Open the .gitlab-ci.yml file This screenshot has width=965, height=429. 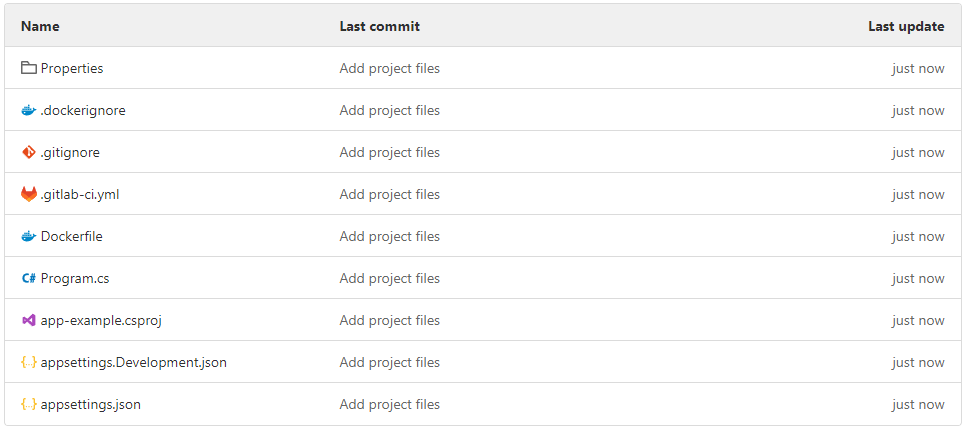click(x=80, y=194)
